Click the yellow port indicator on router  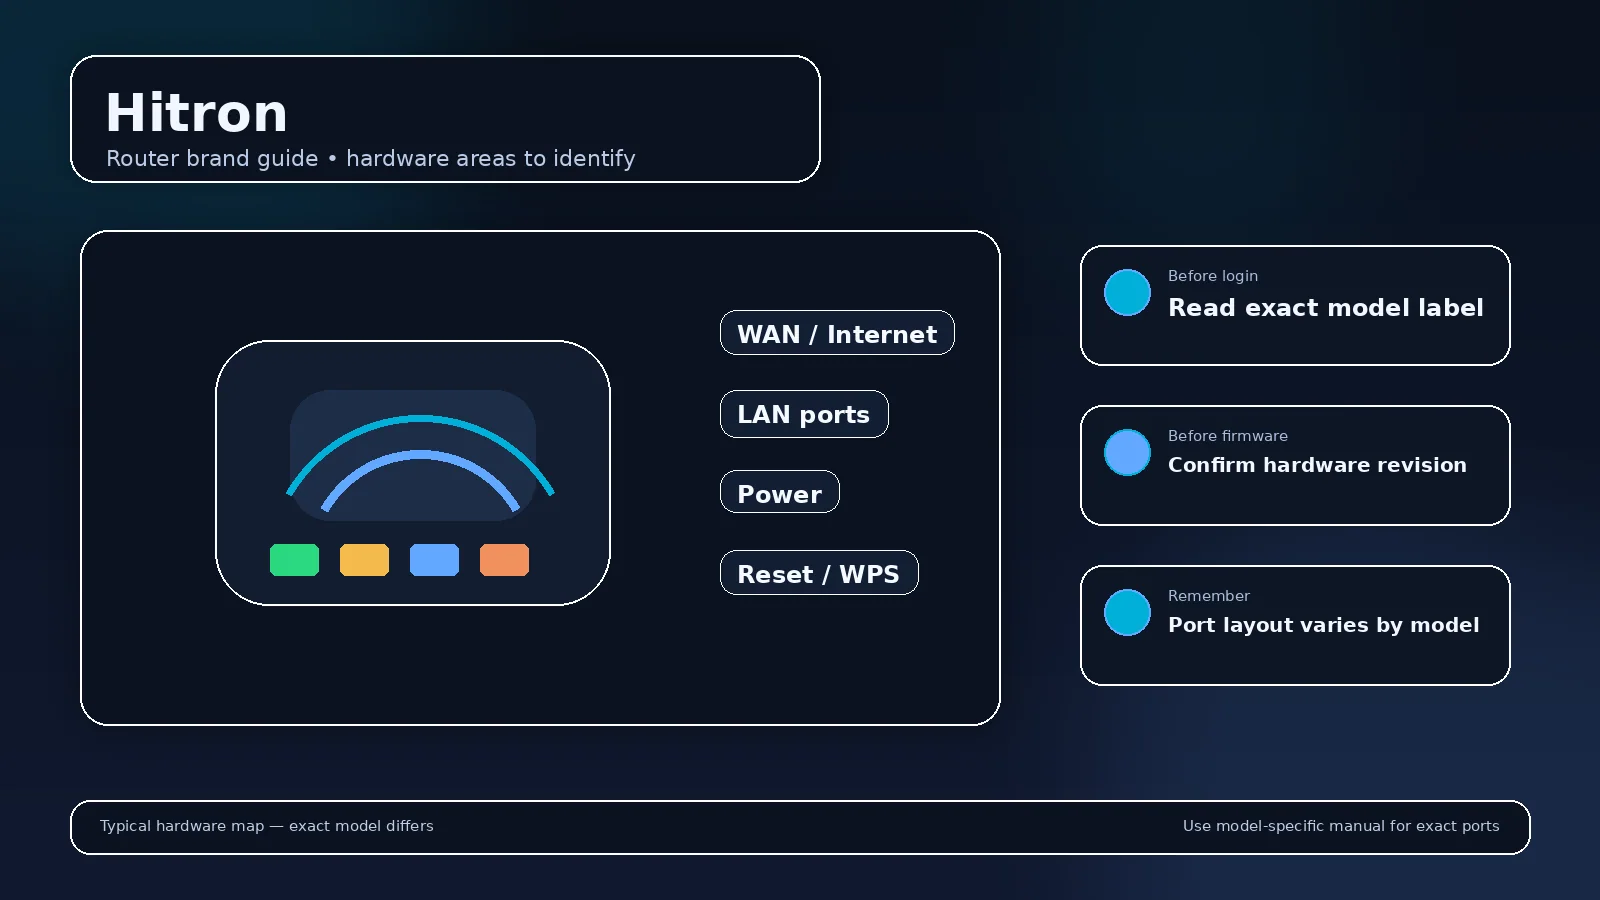pos(364,560)
